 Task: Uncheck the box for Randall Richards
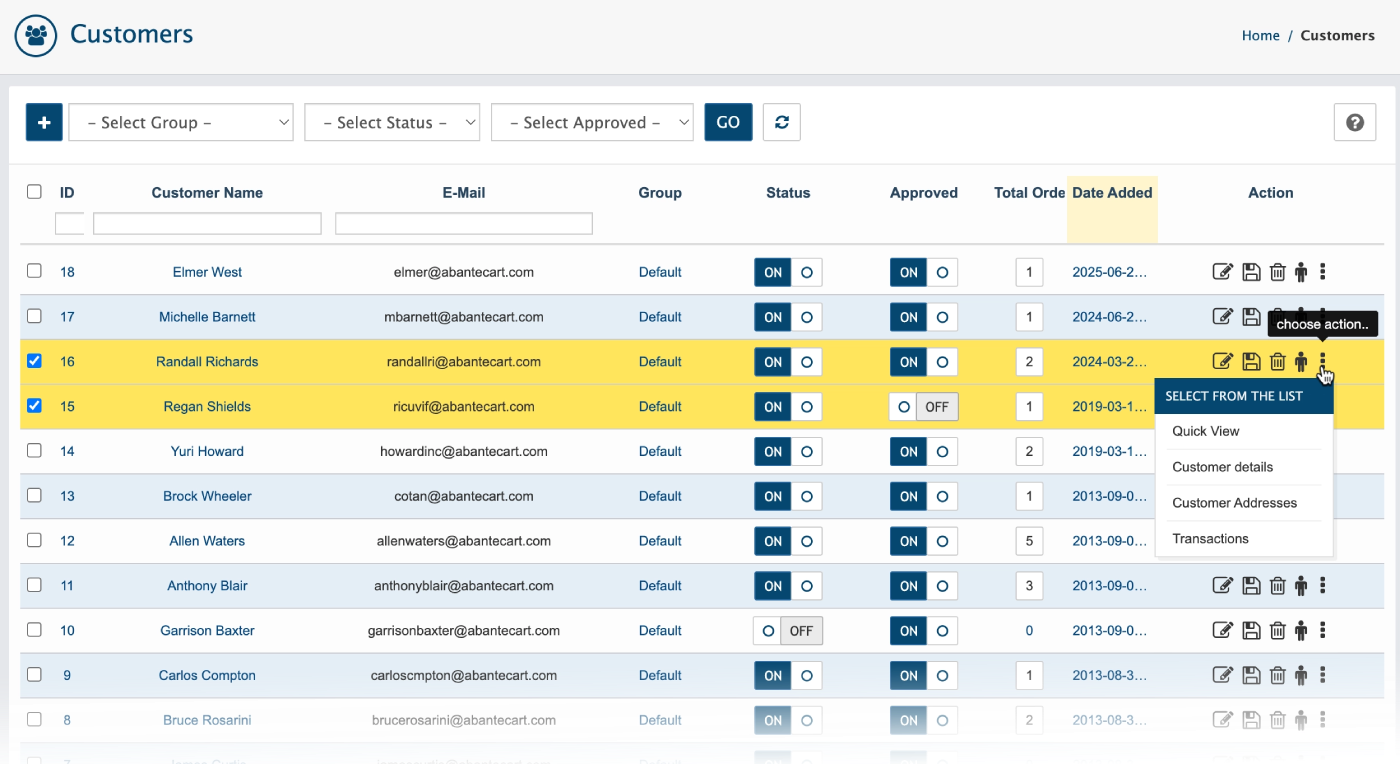coord(34,361)
